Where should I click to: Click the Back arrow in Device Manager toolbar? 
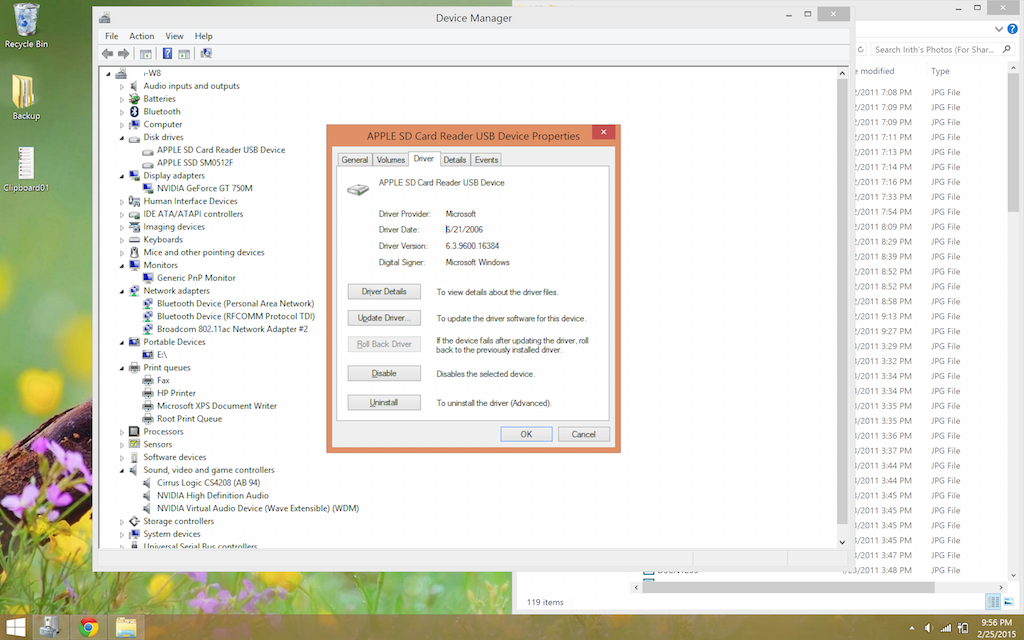pyautogui.click(x=107, y=54)
